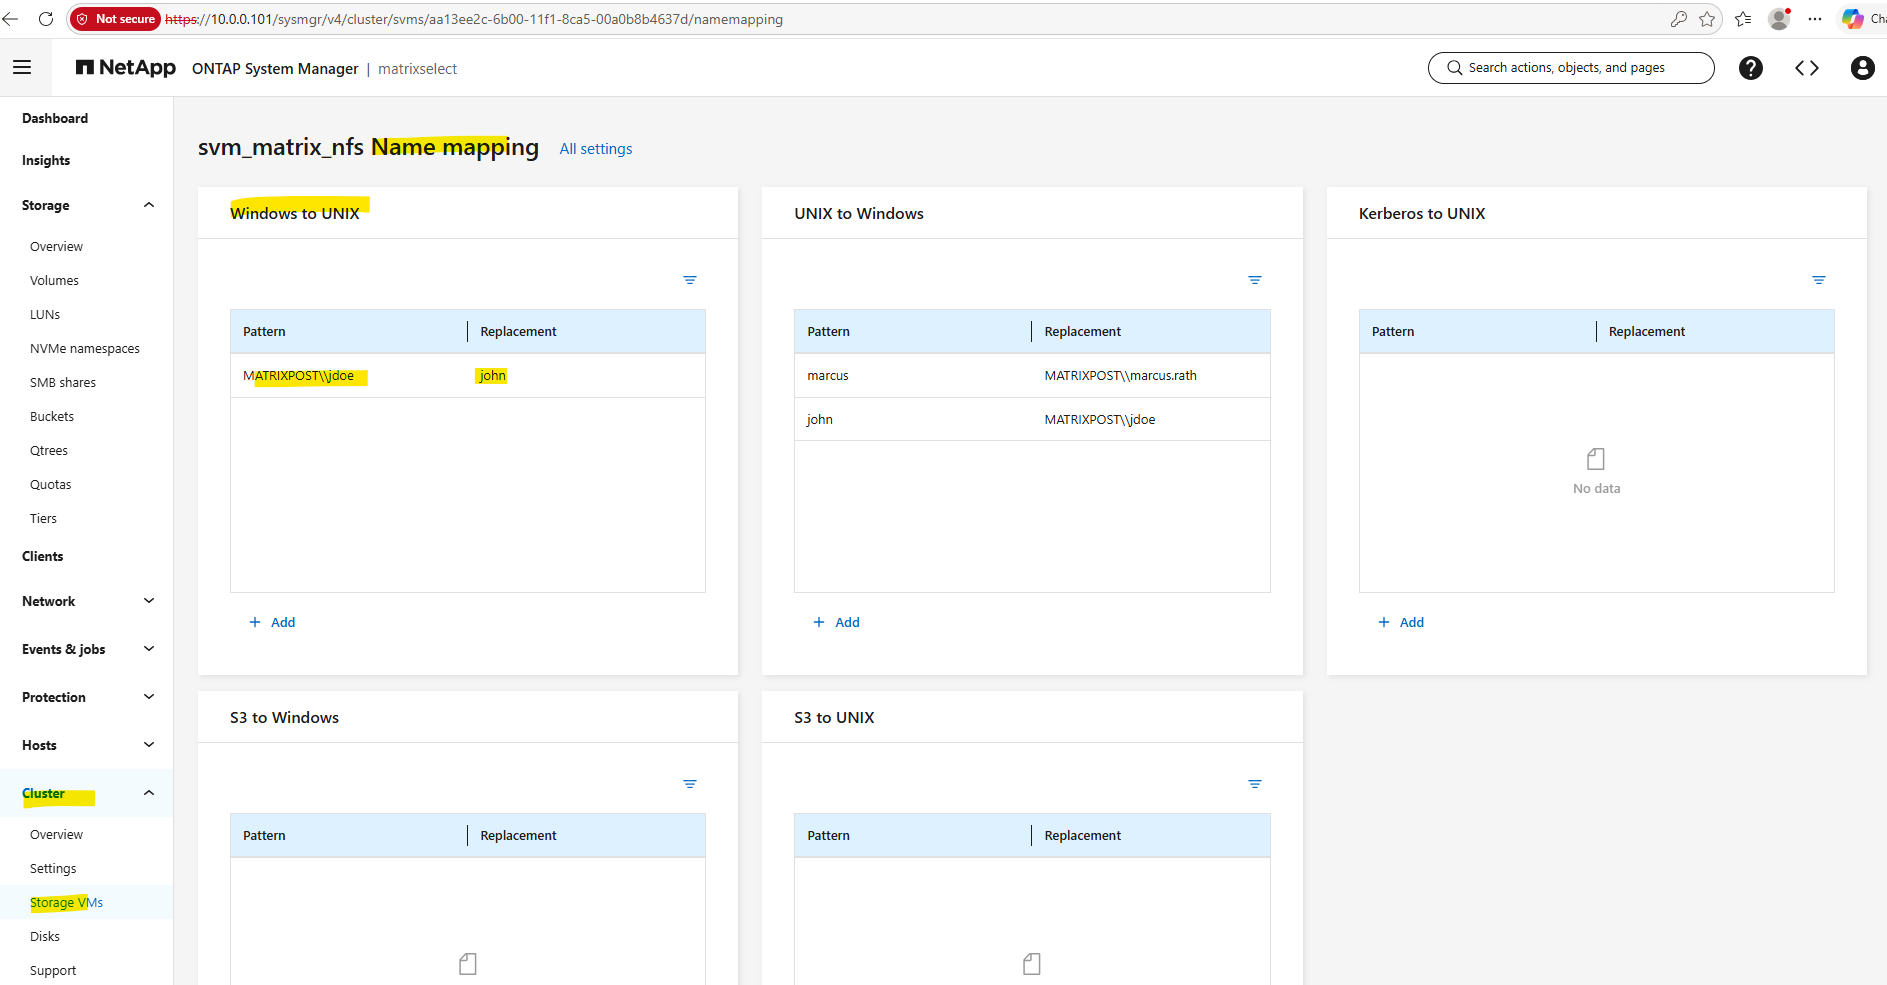
Task: Open the browser favorites list icon
Action: (1743, 19)
